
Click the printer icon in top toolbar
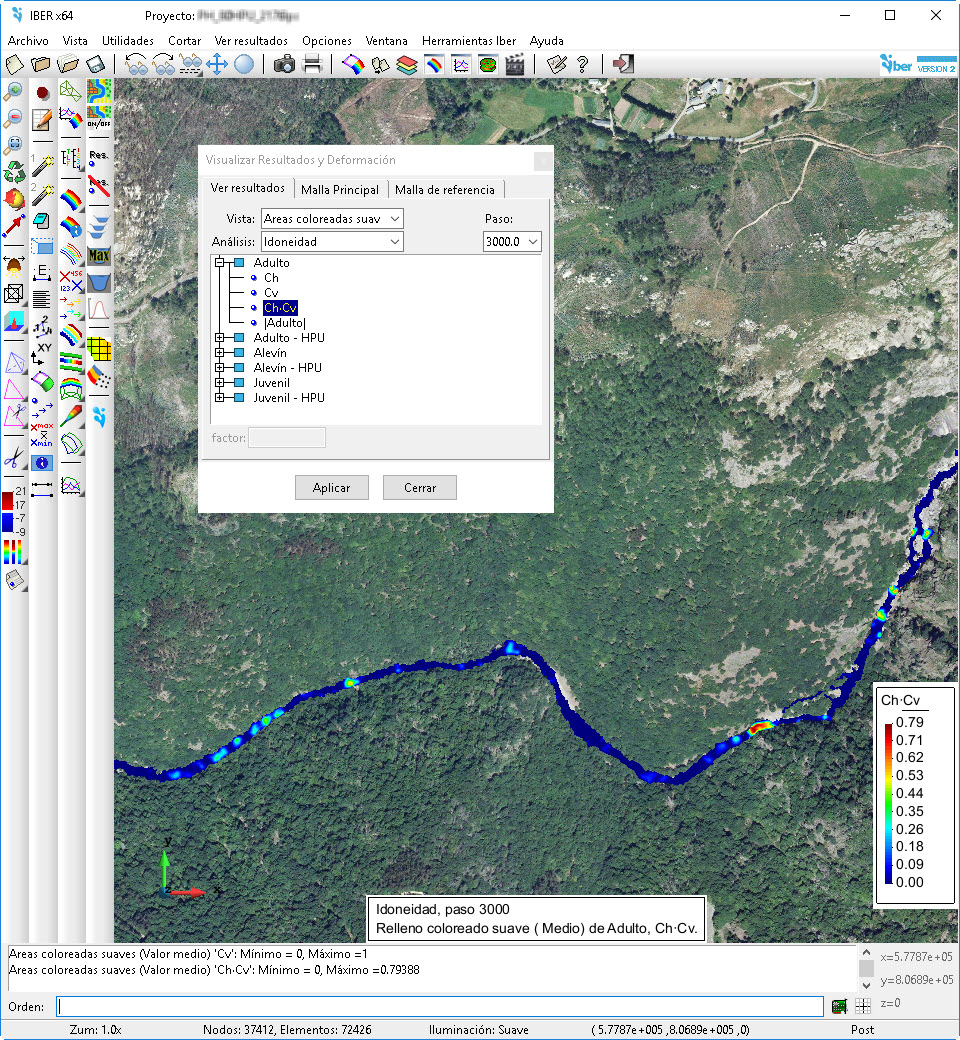pyautogui.click(x=312, y=65)
